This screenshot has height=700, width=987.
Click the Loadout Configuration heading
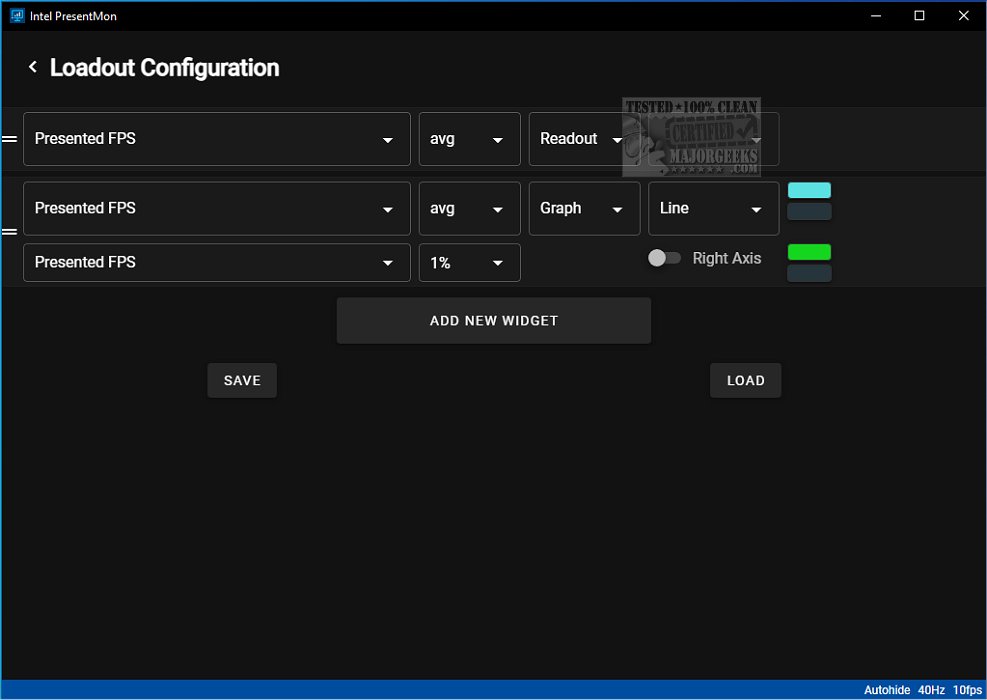pyautogui.click(x=164, y=67)
